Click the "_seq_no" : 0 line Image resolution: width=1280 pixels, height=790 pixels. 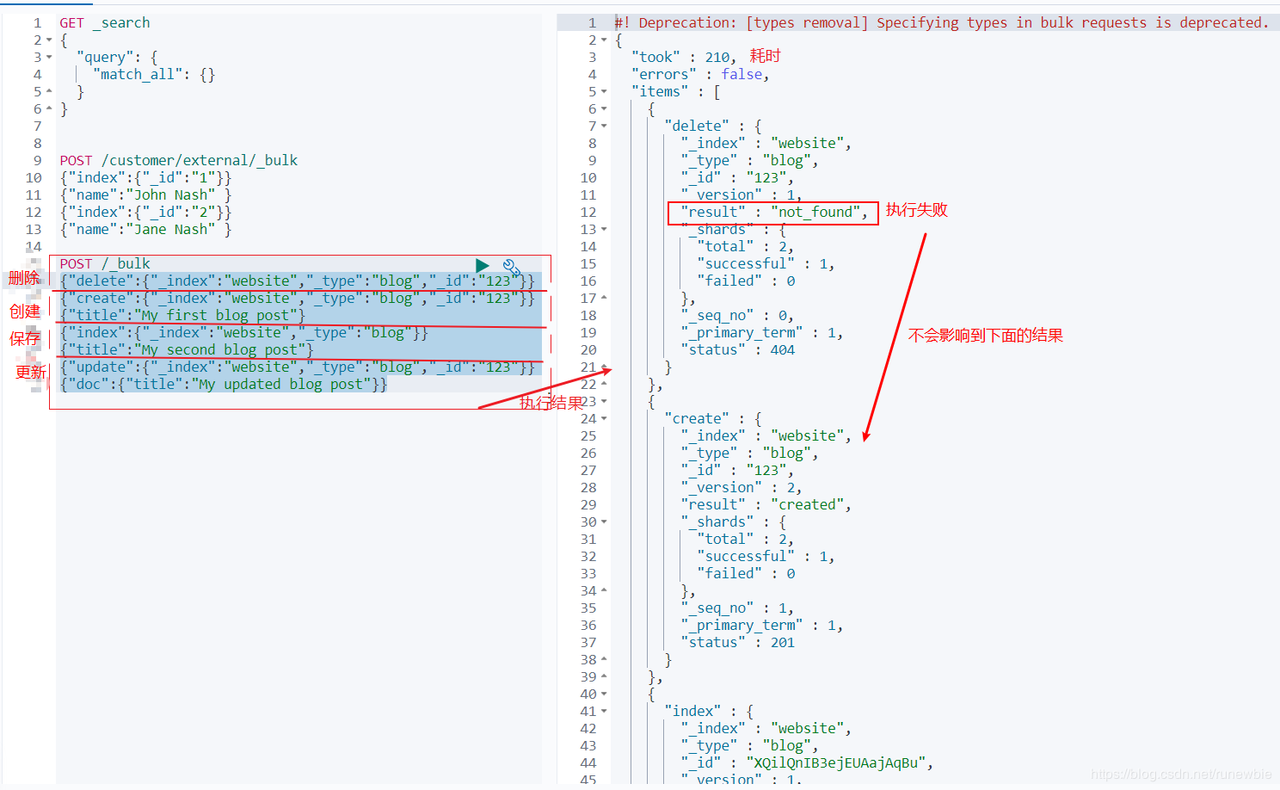pos(737,315)
